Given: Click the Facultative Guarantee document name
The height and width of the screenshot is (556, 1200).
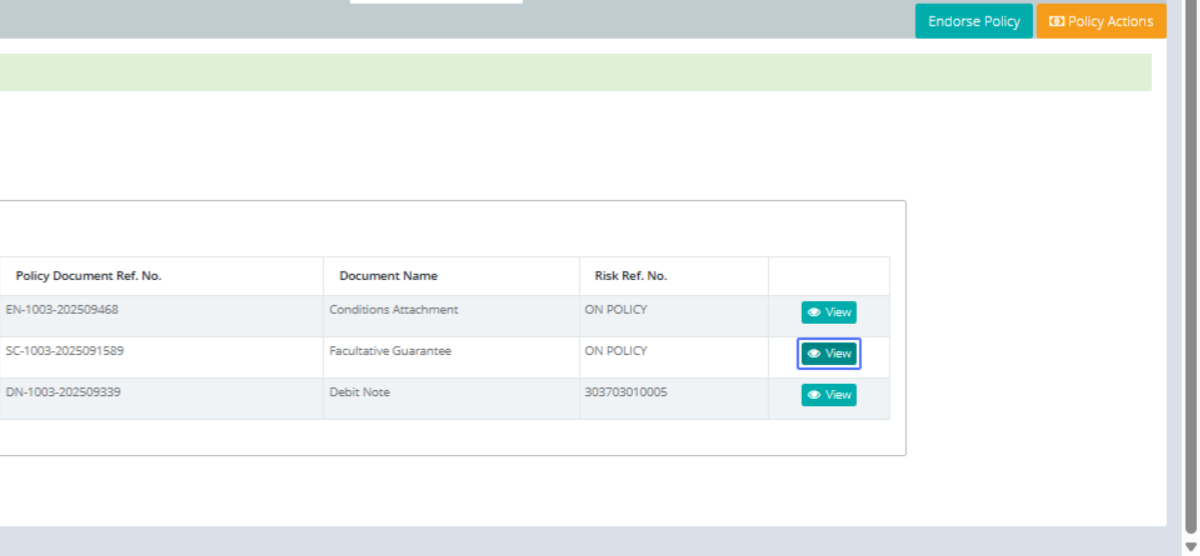Looking at the screenshot, I should coord(390,351).
